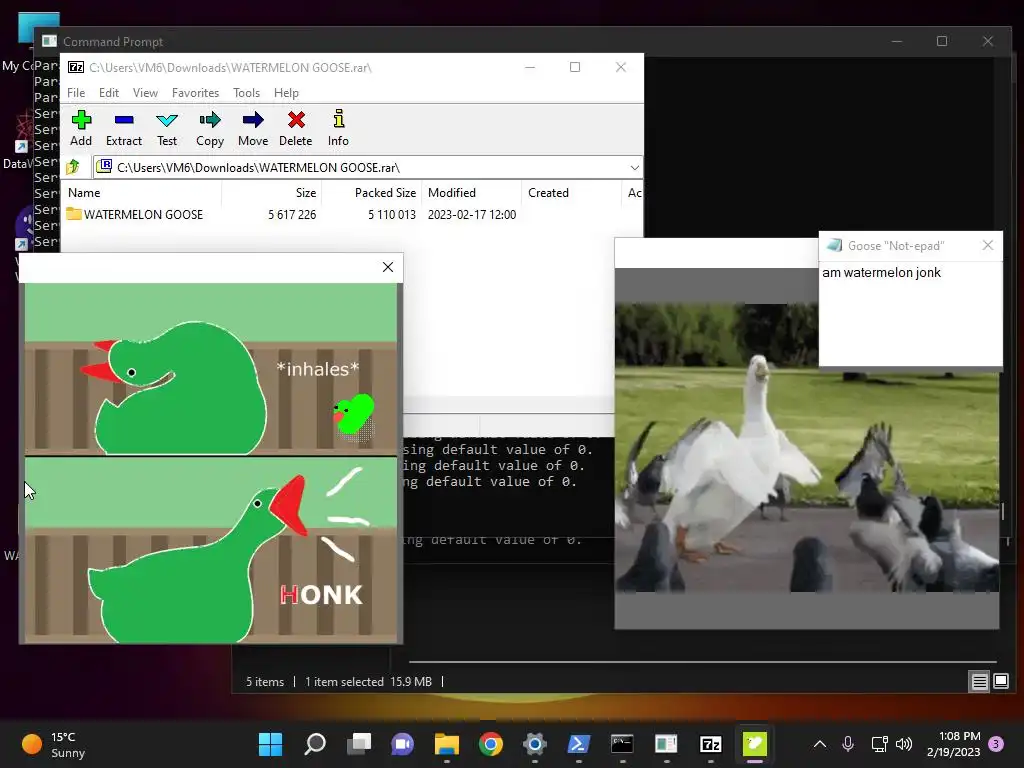
Task: Click the green goose honk comic image
Action: click(210, 462)
